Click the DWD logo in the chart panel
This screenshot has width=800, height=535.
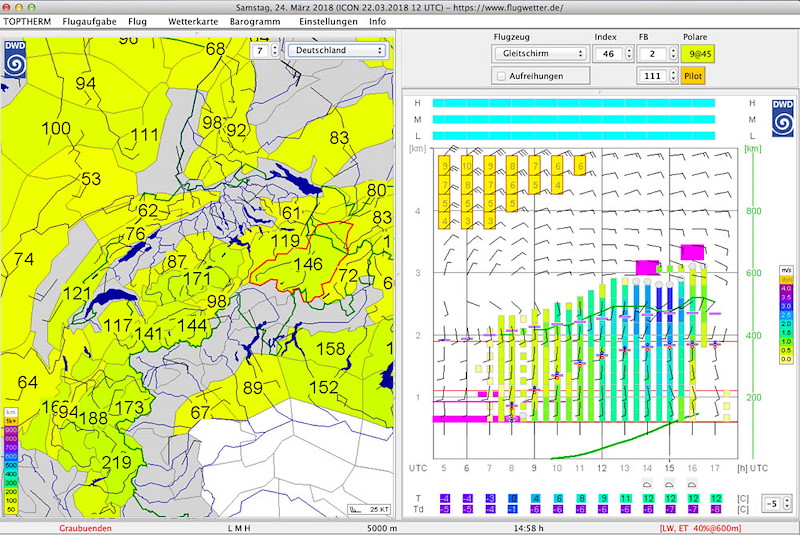pyautogui.click(x=782, y=118)
